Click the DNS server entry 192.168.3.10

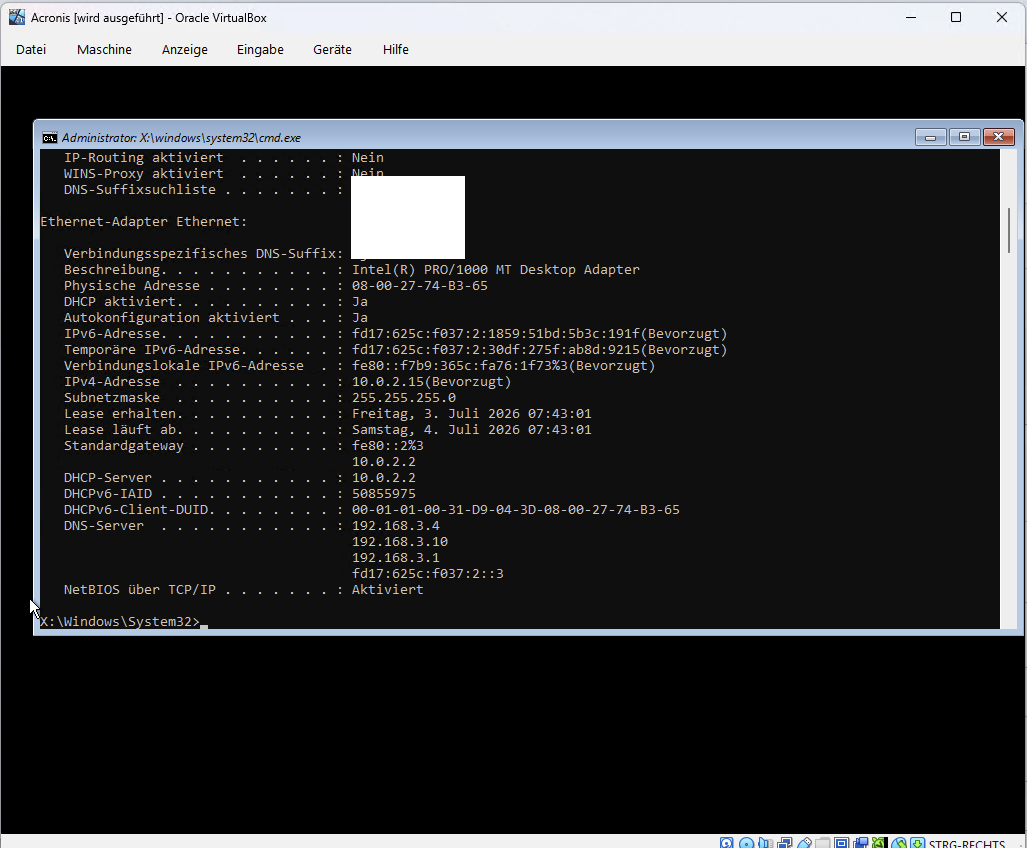[400, 542]
